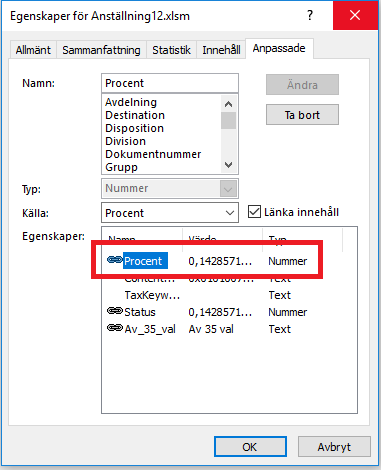The image size is (381, 470).
Task: Click the help question mark icon
Action: point(310,15)
